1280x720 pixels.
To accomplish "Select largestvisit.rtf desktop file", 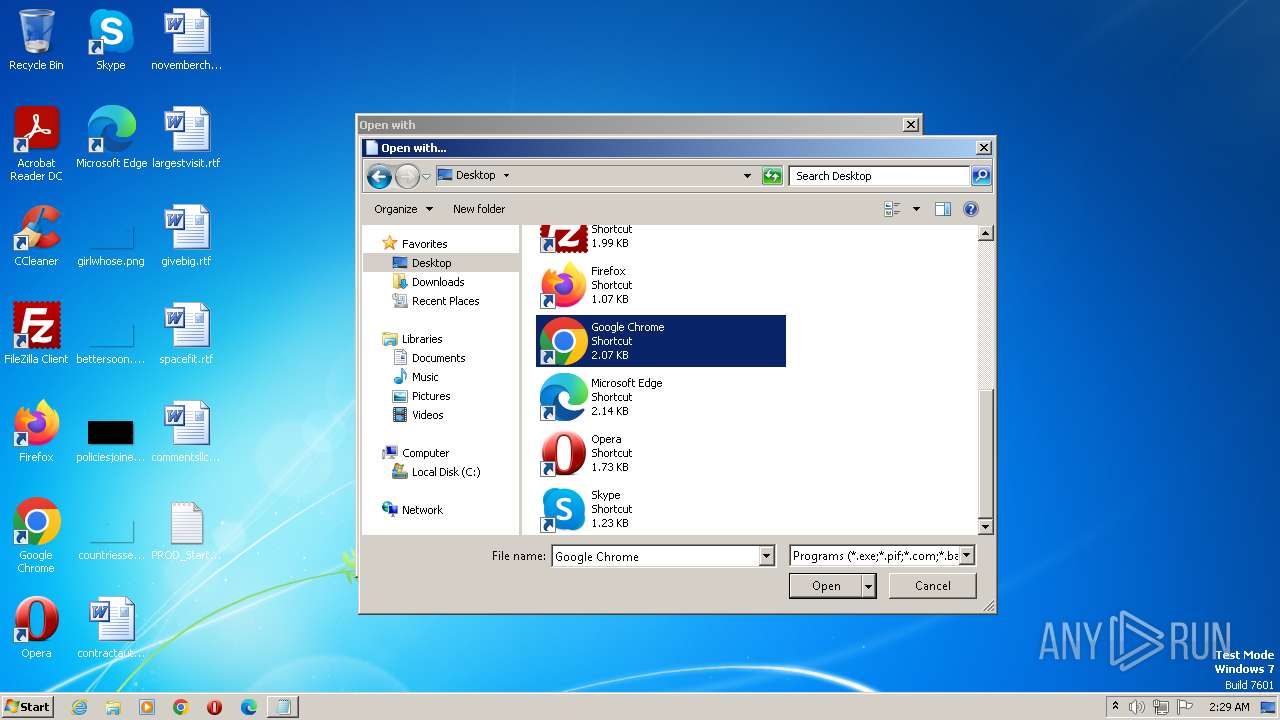I will [186, 138].
